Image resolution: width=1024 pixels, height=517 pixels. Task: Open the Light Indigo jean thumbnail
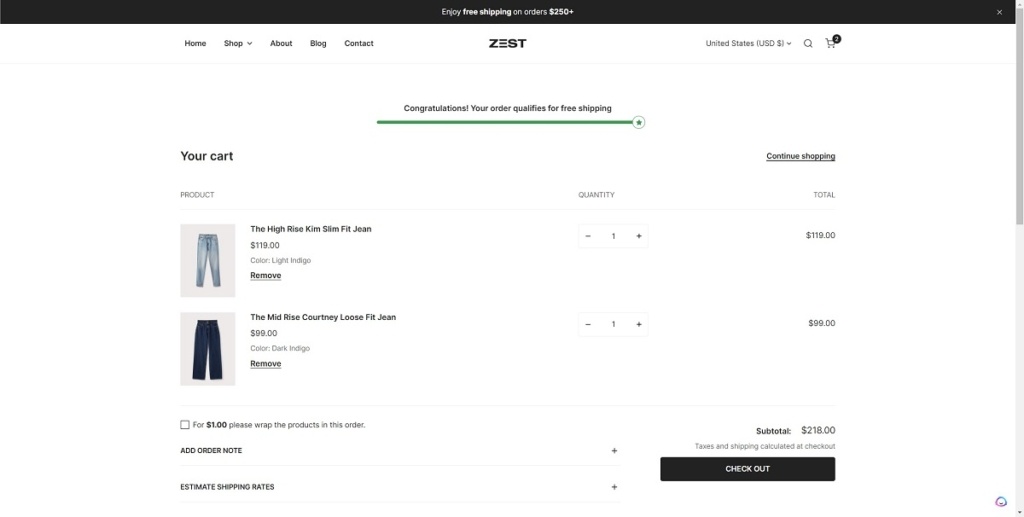coord(208,260)
